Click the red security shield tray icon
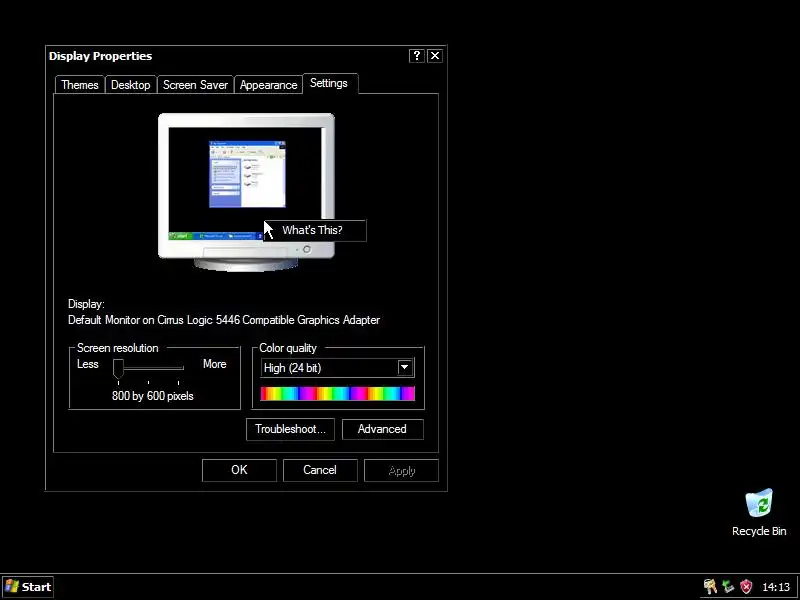This screenshot has height=600, width=800. [x=746, y=587]
